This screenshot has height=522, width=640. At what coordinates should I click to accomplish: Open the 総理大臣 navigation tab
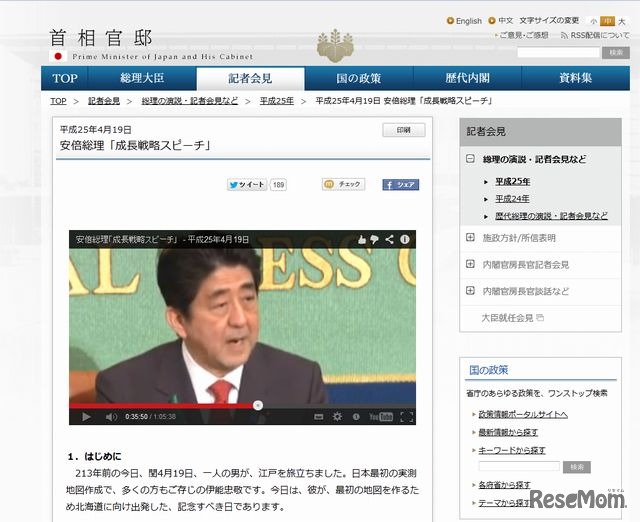[142, 78]
